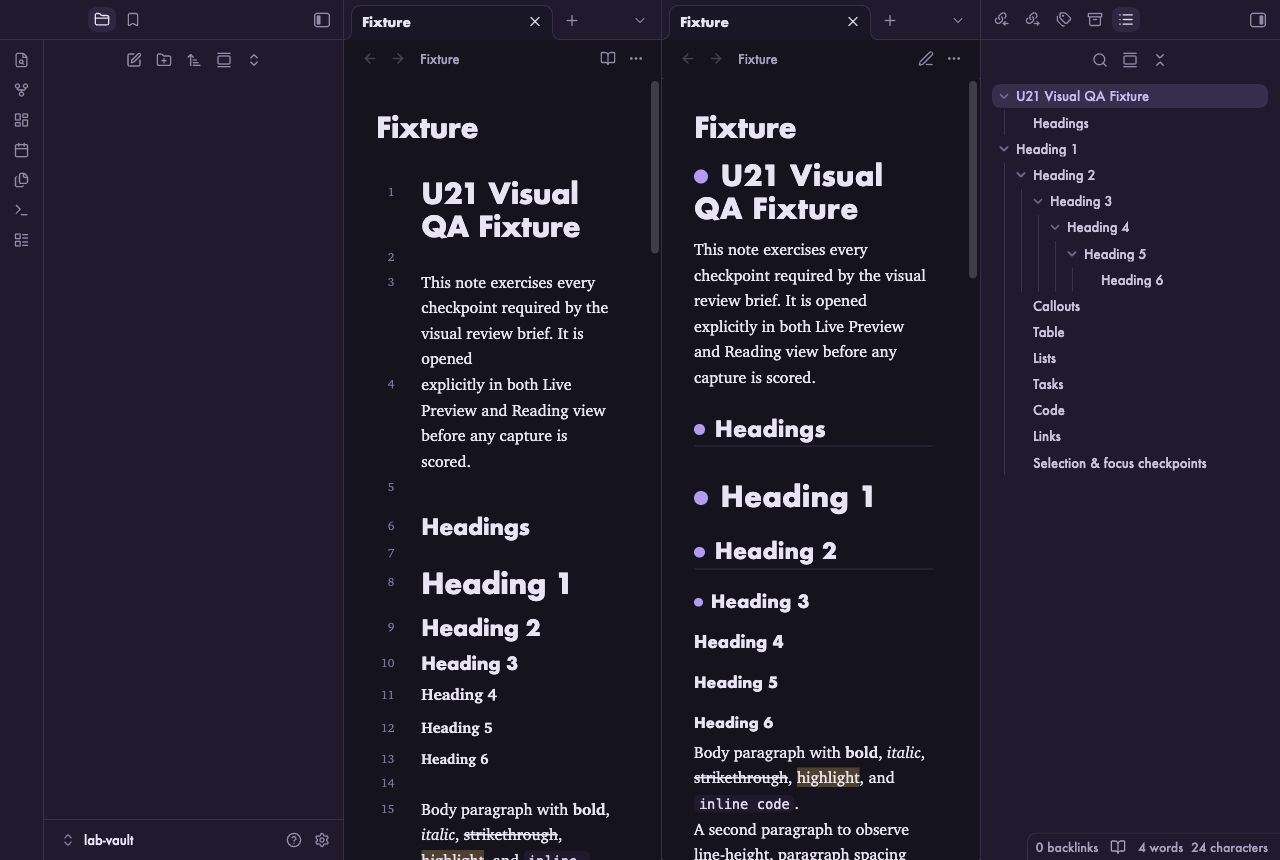
Task: Open the command palette terminal icon
Action: coord(21,210)
